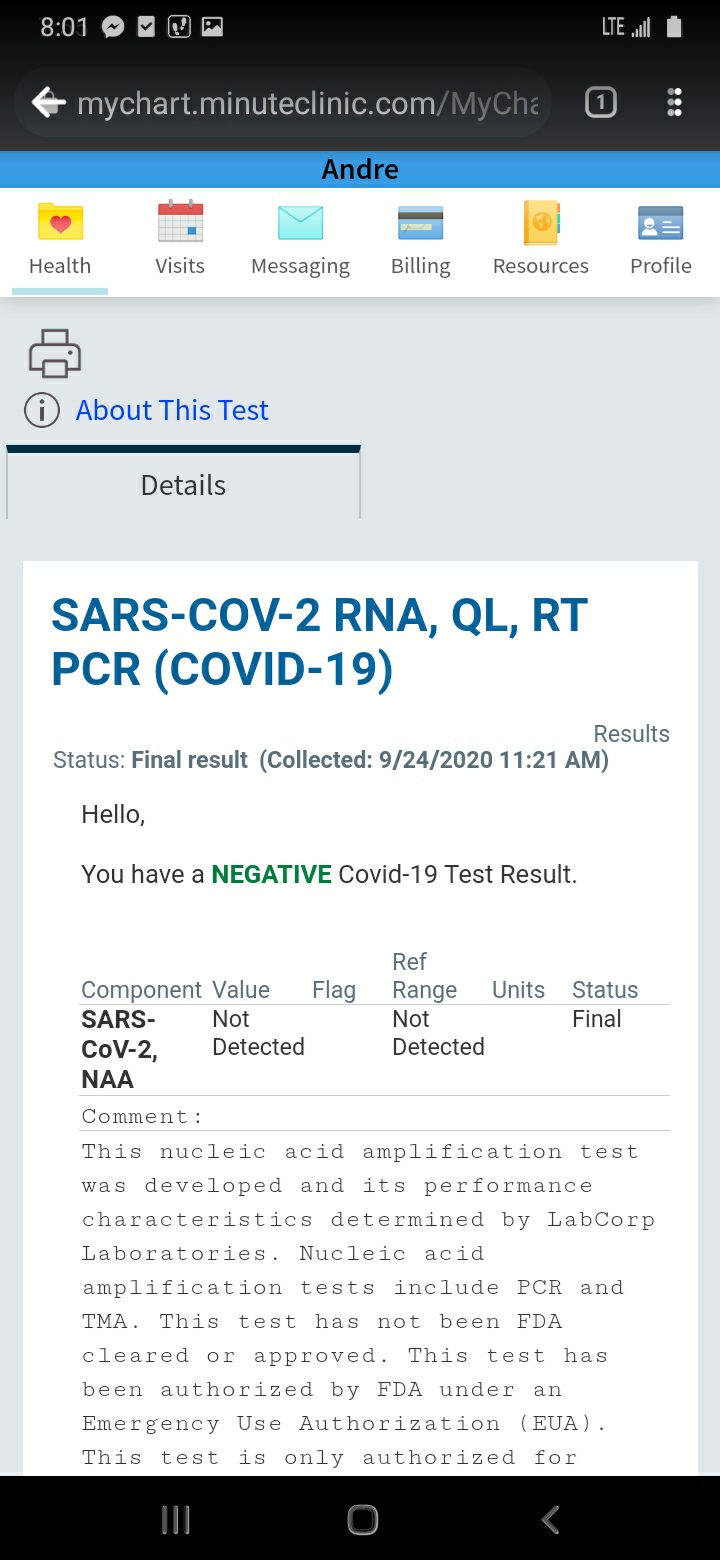Open the browser tab switcher
This screenshot has width=720, height=1560.
[x=600, y=102]
